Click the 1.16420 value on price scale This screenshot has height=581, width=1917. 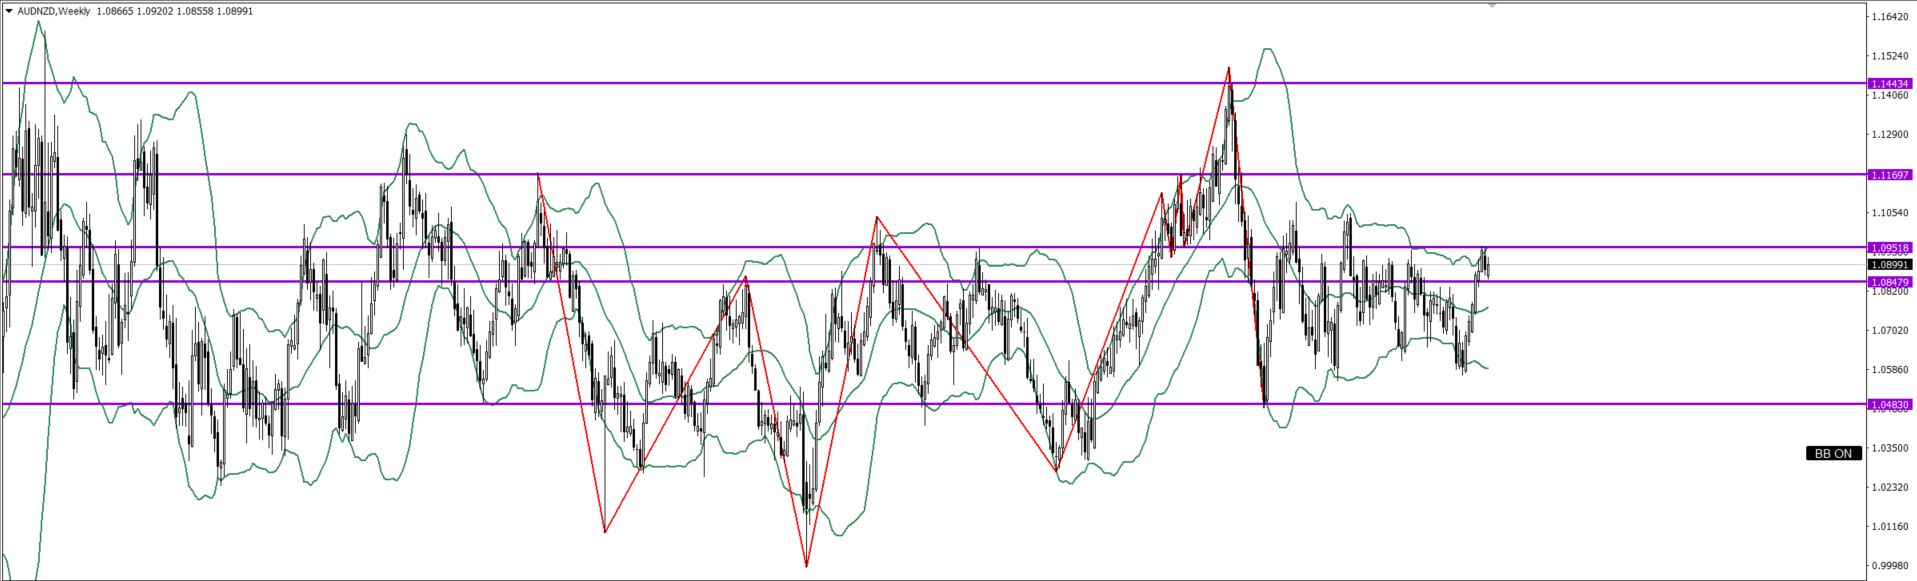(1890, 17)
